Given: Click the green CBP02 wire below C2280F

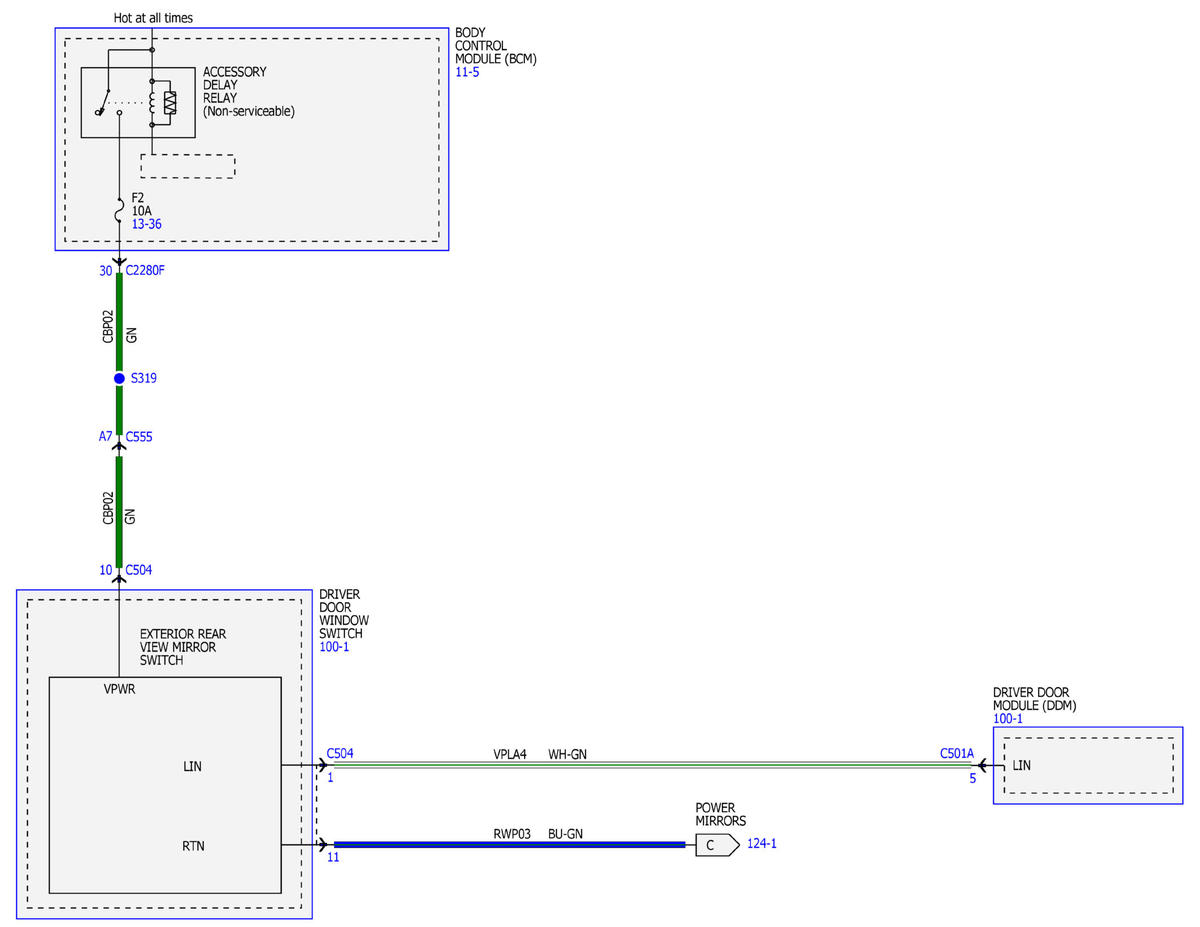Looking at the screenshot, I should 119,322.
